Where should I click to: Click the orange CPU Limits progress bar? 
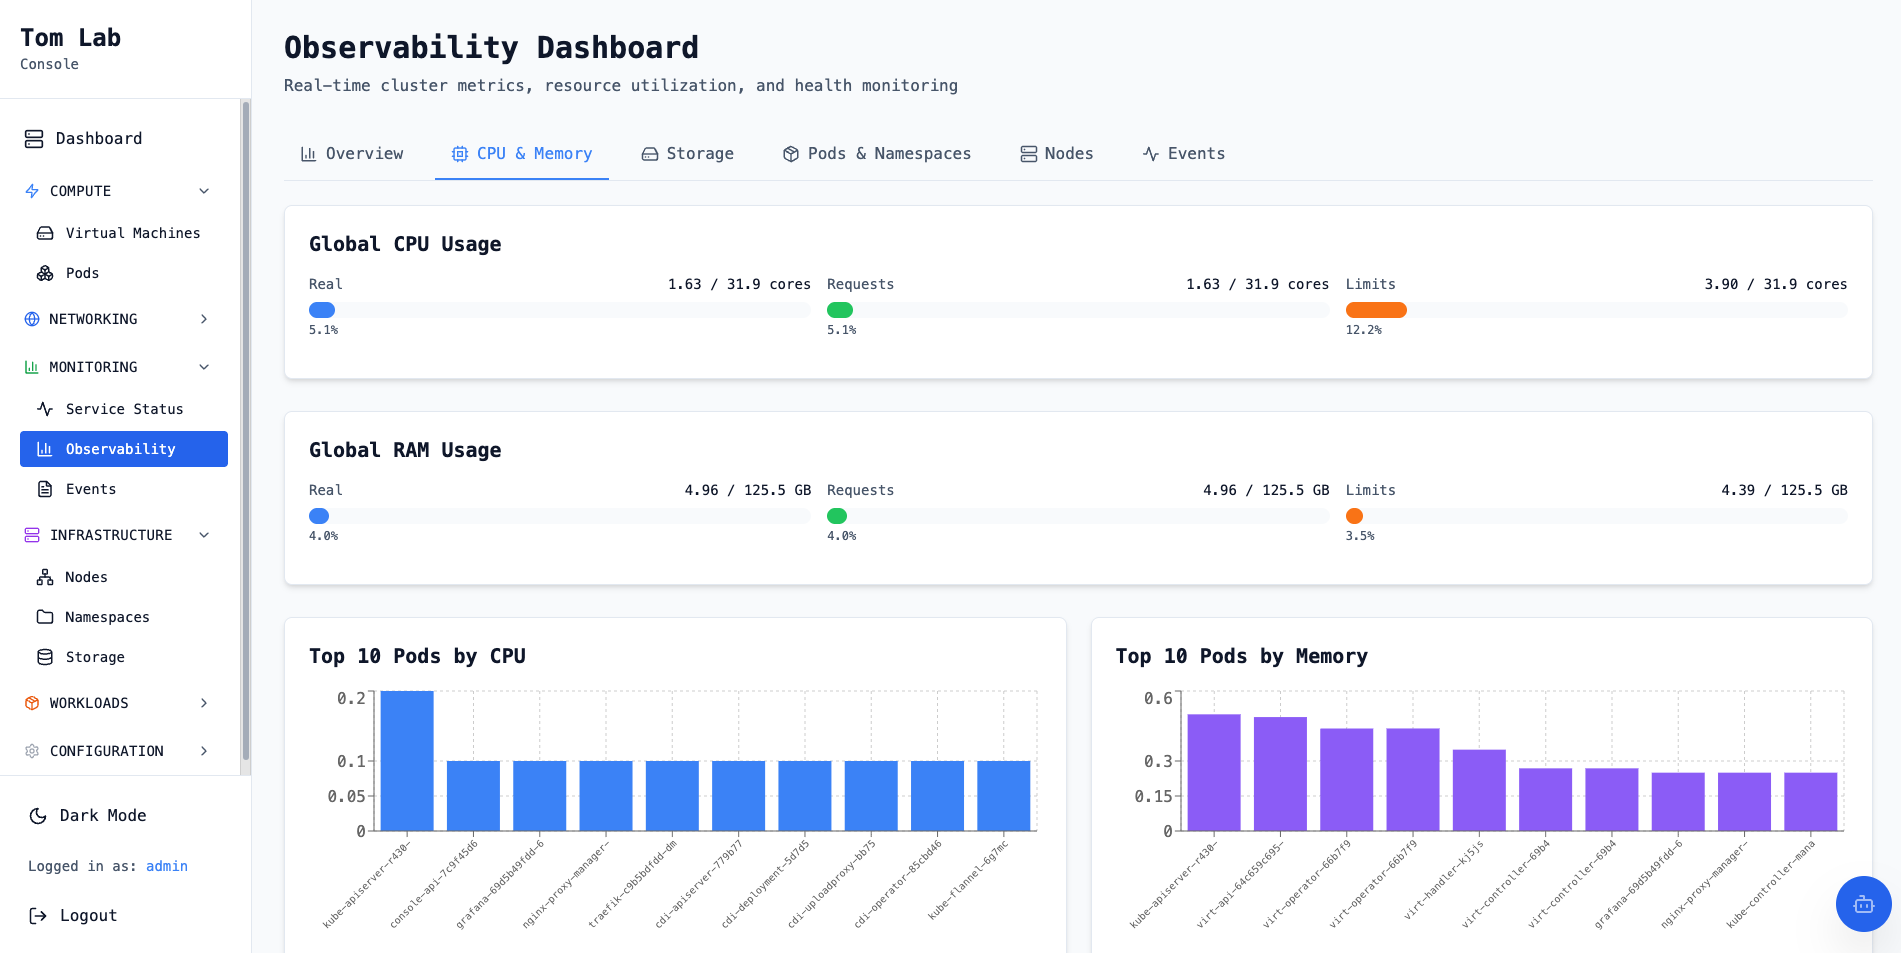(1376, 310)
